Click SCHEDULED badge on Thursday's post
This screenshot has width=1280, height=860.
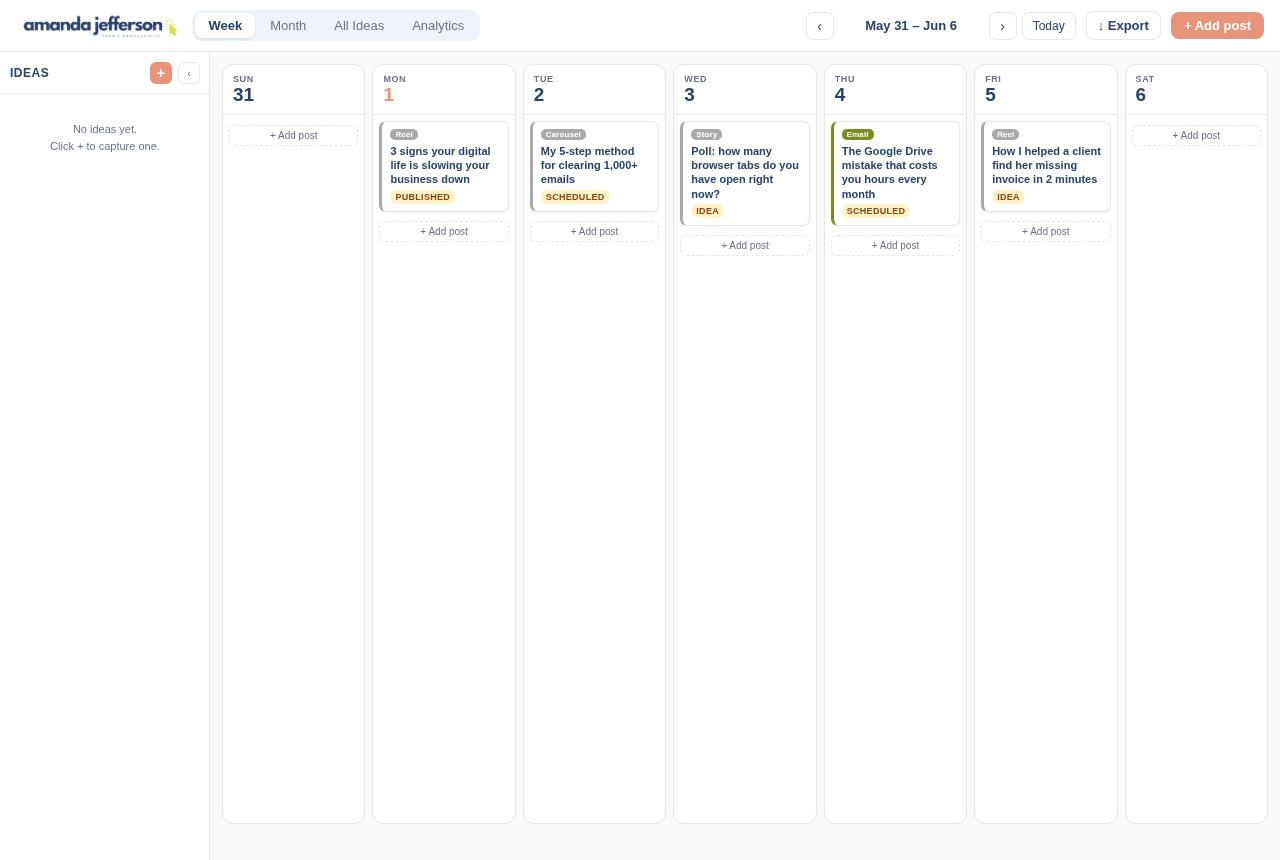point(876,211)
